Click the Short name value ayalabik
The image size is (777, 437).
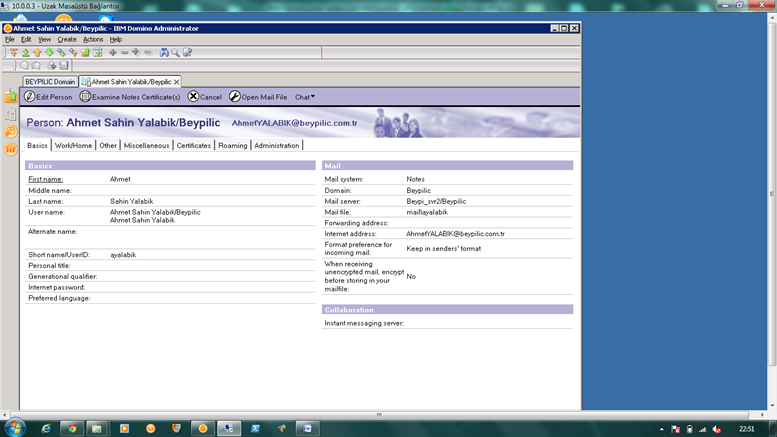[x=123, y=255]
